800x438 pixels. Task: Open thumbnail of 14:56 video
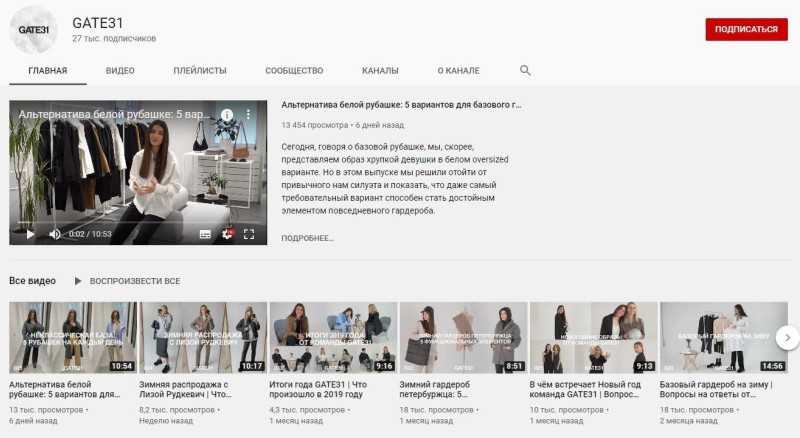723,337
